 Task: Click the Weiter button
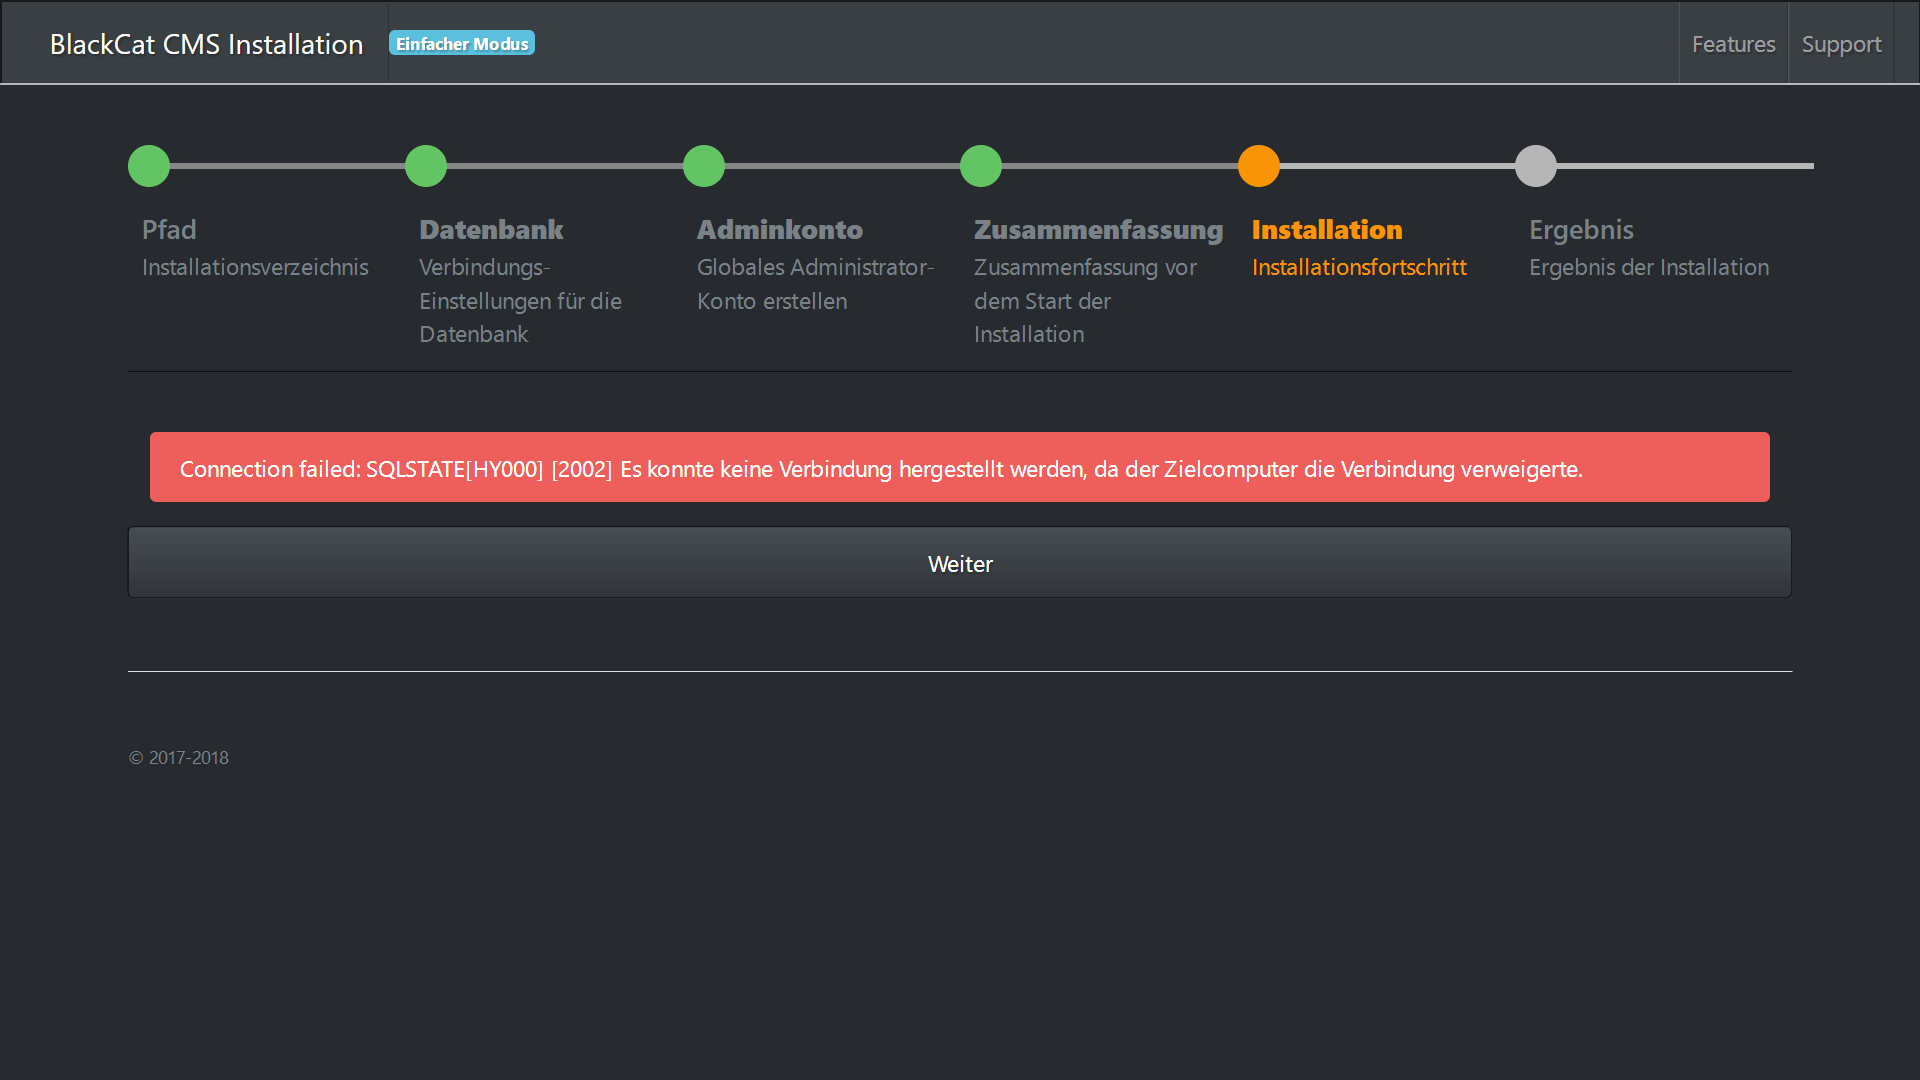960,563
